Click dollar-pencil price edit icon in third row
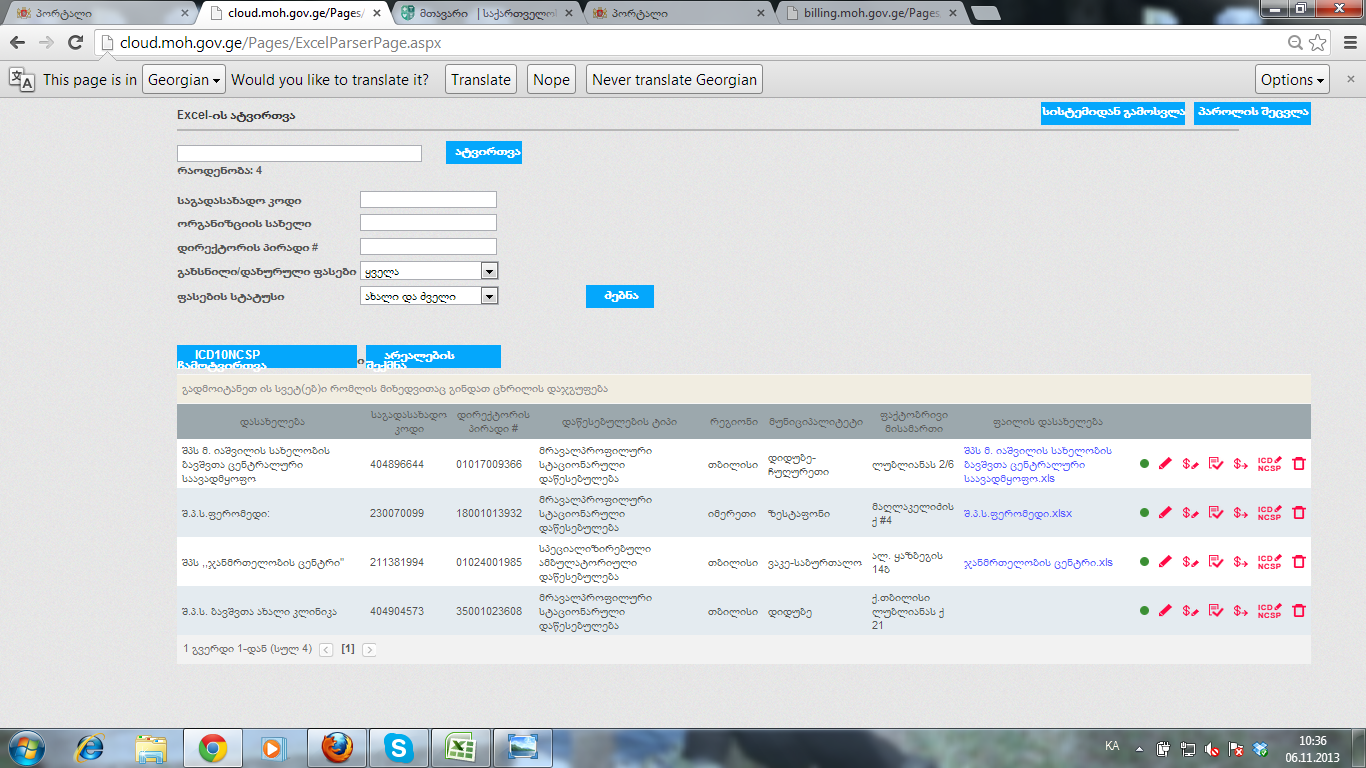This screenshot has width=1366, height=768. pos(1190,562)
